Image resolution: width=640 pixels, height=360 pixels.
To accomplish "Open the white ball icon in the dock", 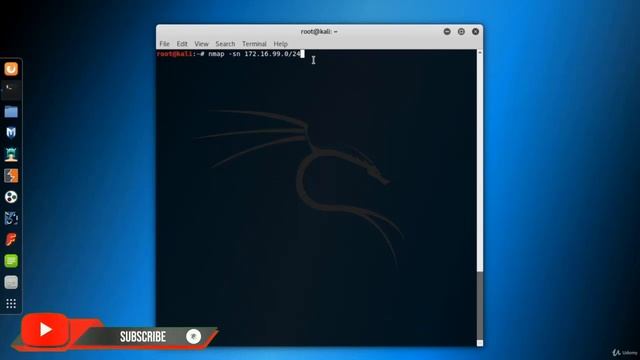I will click(x=11, y=197).
